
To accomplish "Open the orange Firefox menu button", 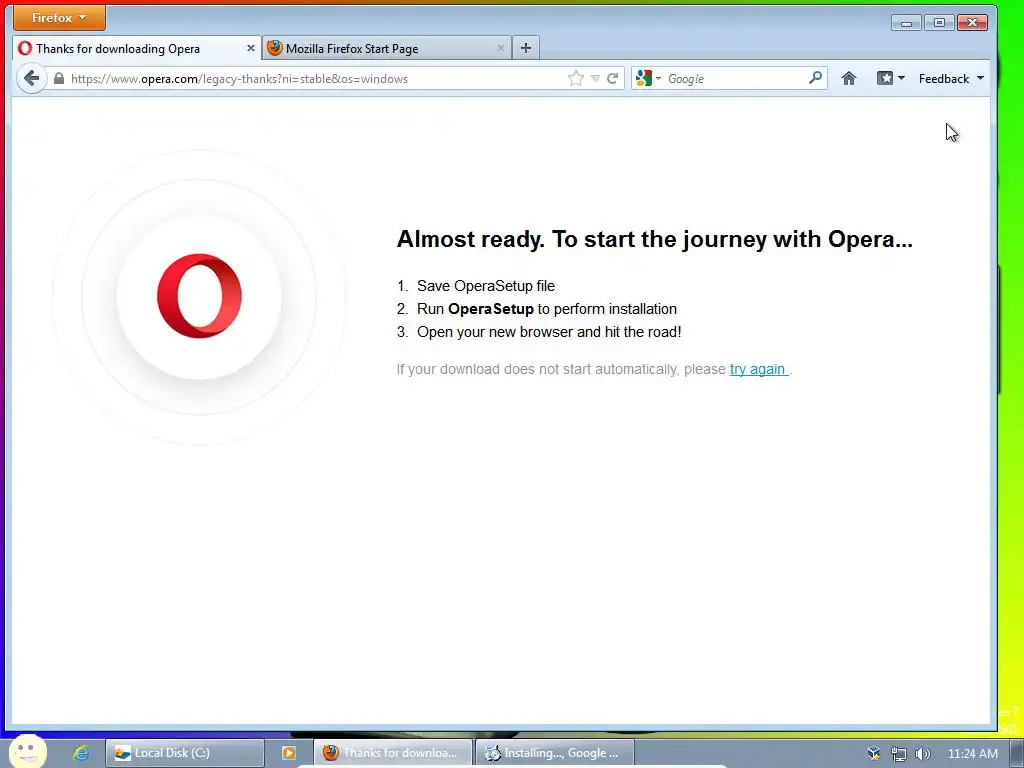I will 59,18.
